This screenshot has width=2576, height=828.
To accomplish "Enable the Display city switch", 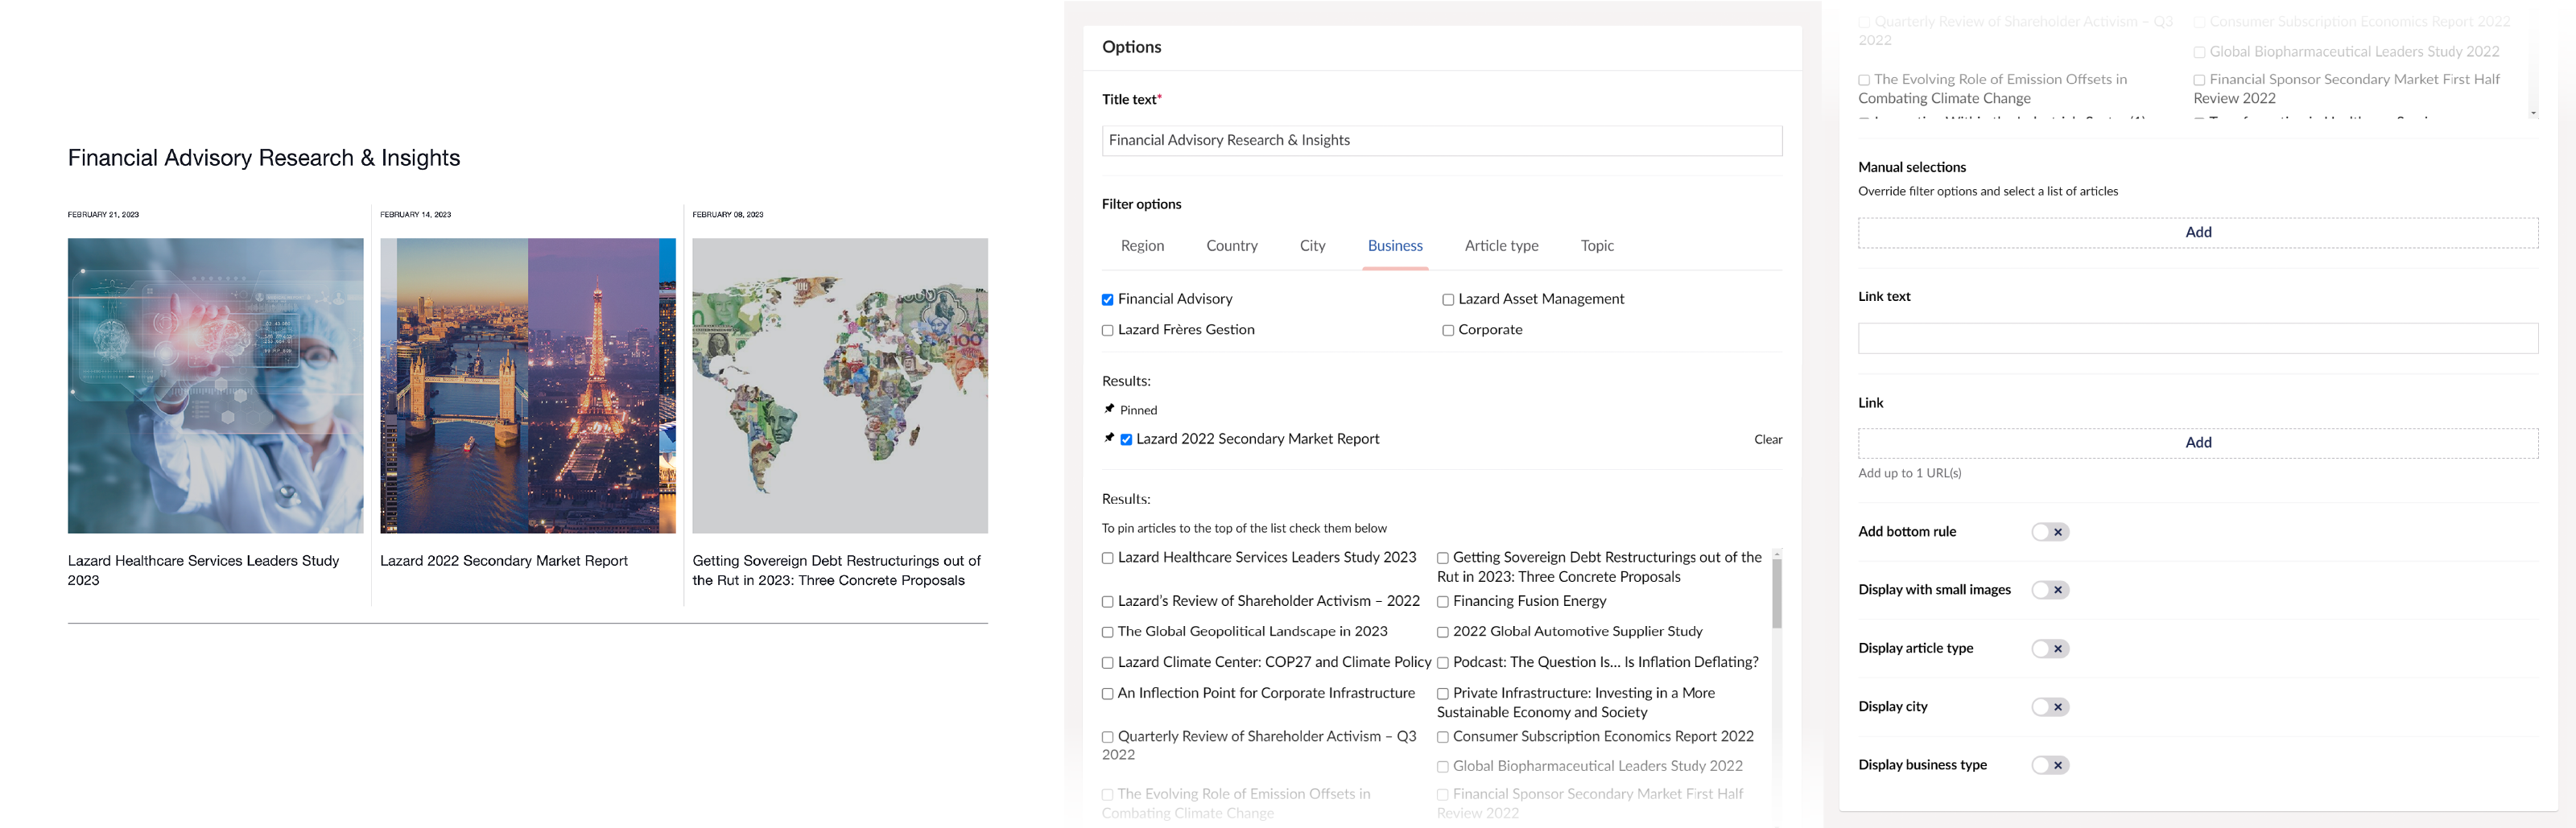I will coord(2049,707).
